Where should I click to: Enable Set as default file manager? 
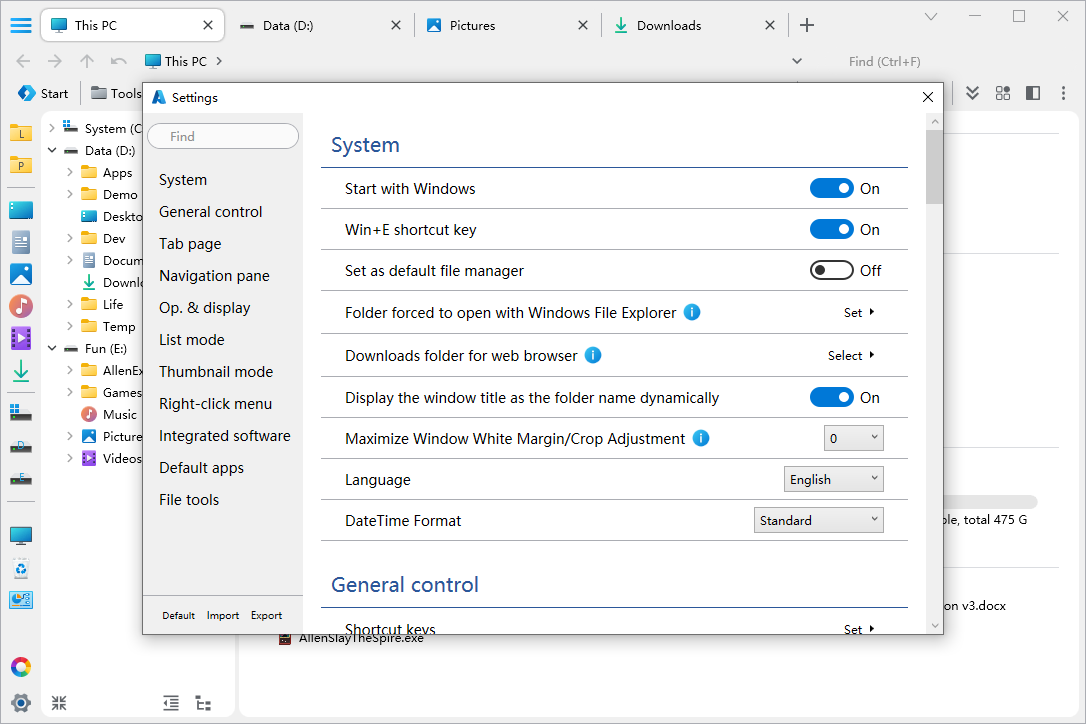831,270
